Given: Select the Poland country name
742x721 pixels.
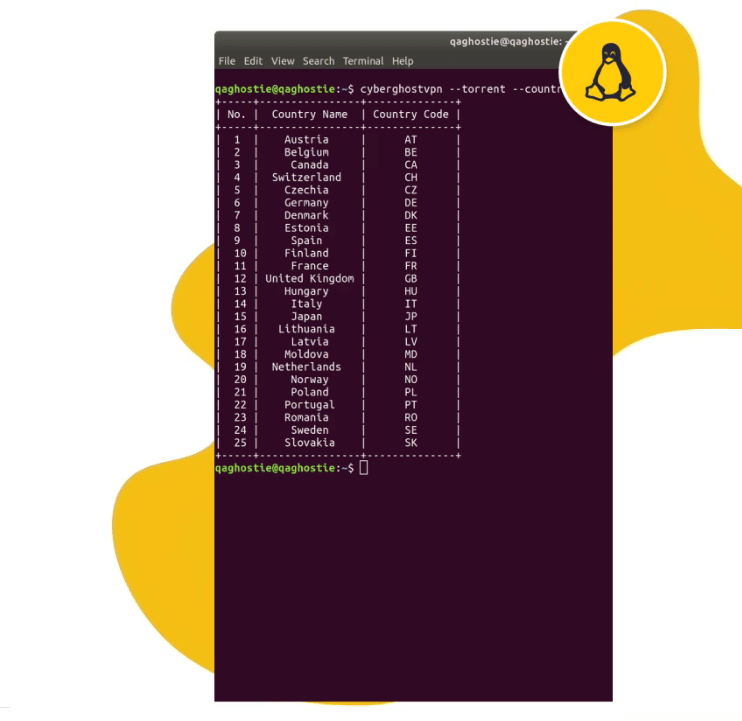Looking at the screenshot, I should click(x=309, y=392).
